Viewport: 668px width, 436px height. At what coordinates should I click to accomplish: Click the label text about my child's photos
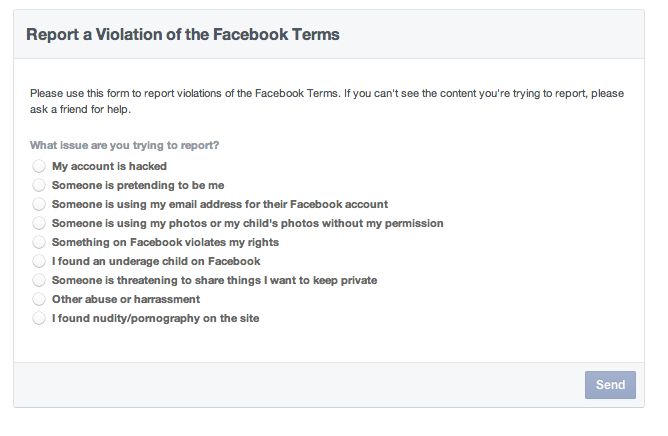(x=247, y=223)
